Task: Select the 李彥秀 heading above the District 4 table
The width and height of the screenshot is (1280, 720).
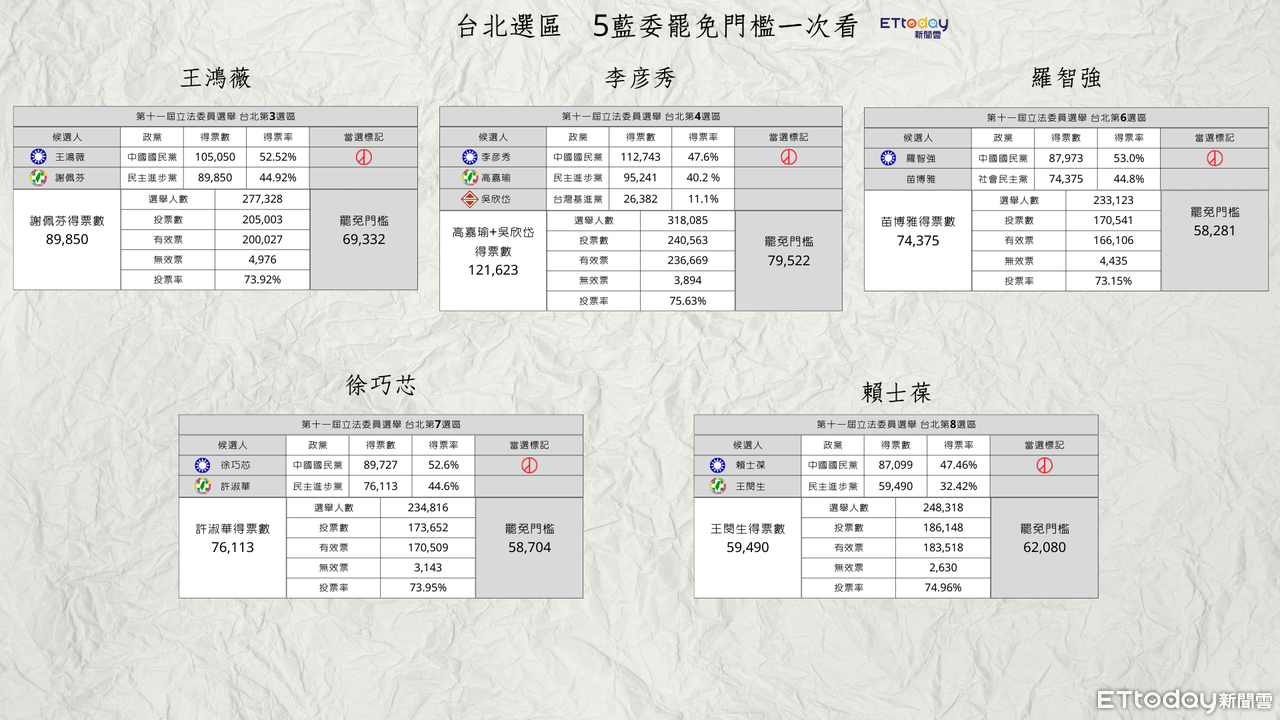Action: [x=641, y=78]
